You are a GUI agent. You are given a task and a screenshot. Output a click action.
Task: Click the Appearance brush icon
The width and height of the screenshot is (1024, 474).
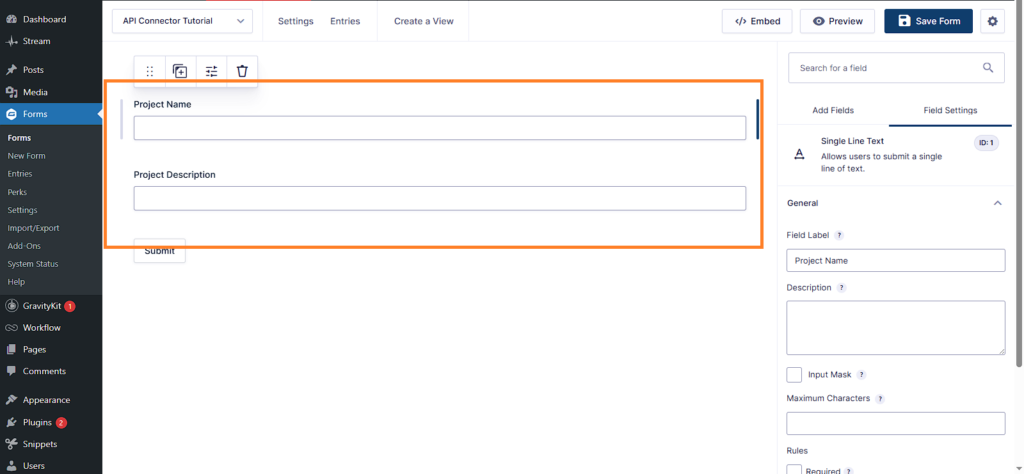tap(12, 400)
